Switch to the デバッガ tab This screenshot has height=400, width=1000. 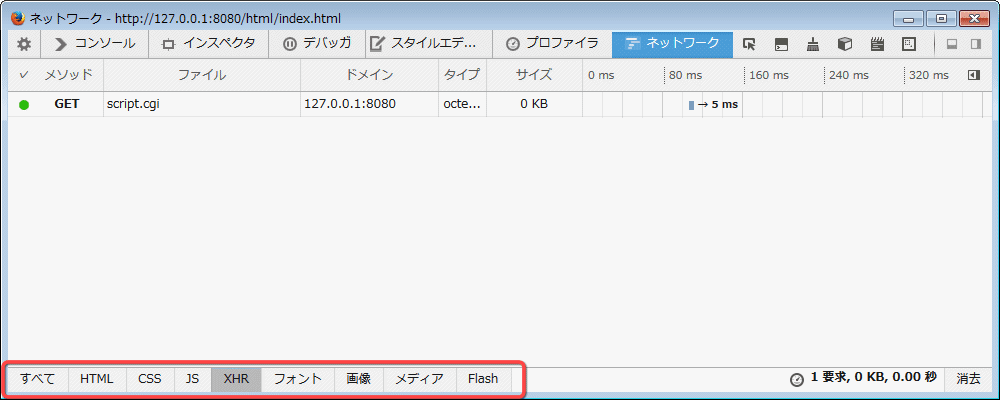[318, 44]
